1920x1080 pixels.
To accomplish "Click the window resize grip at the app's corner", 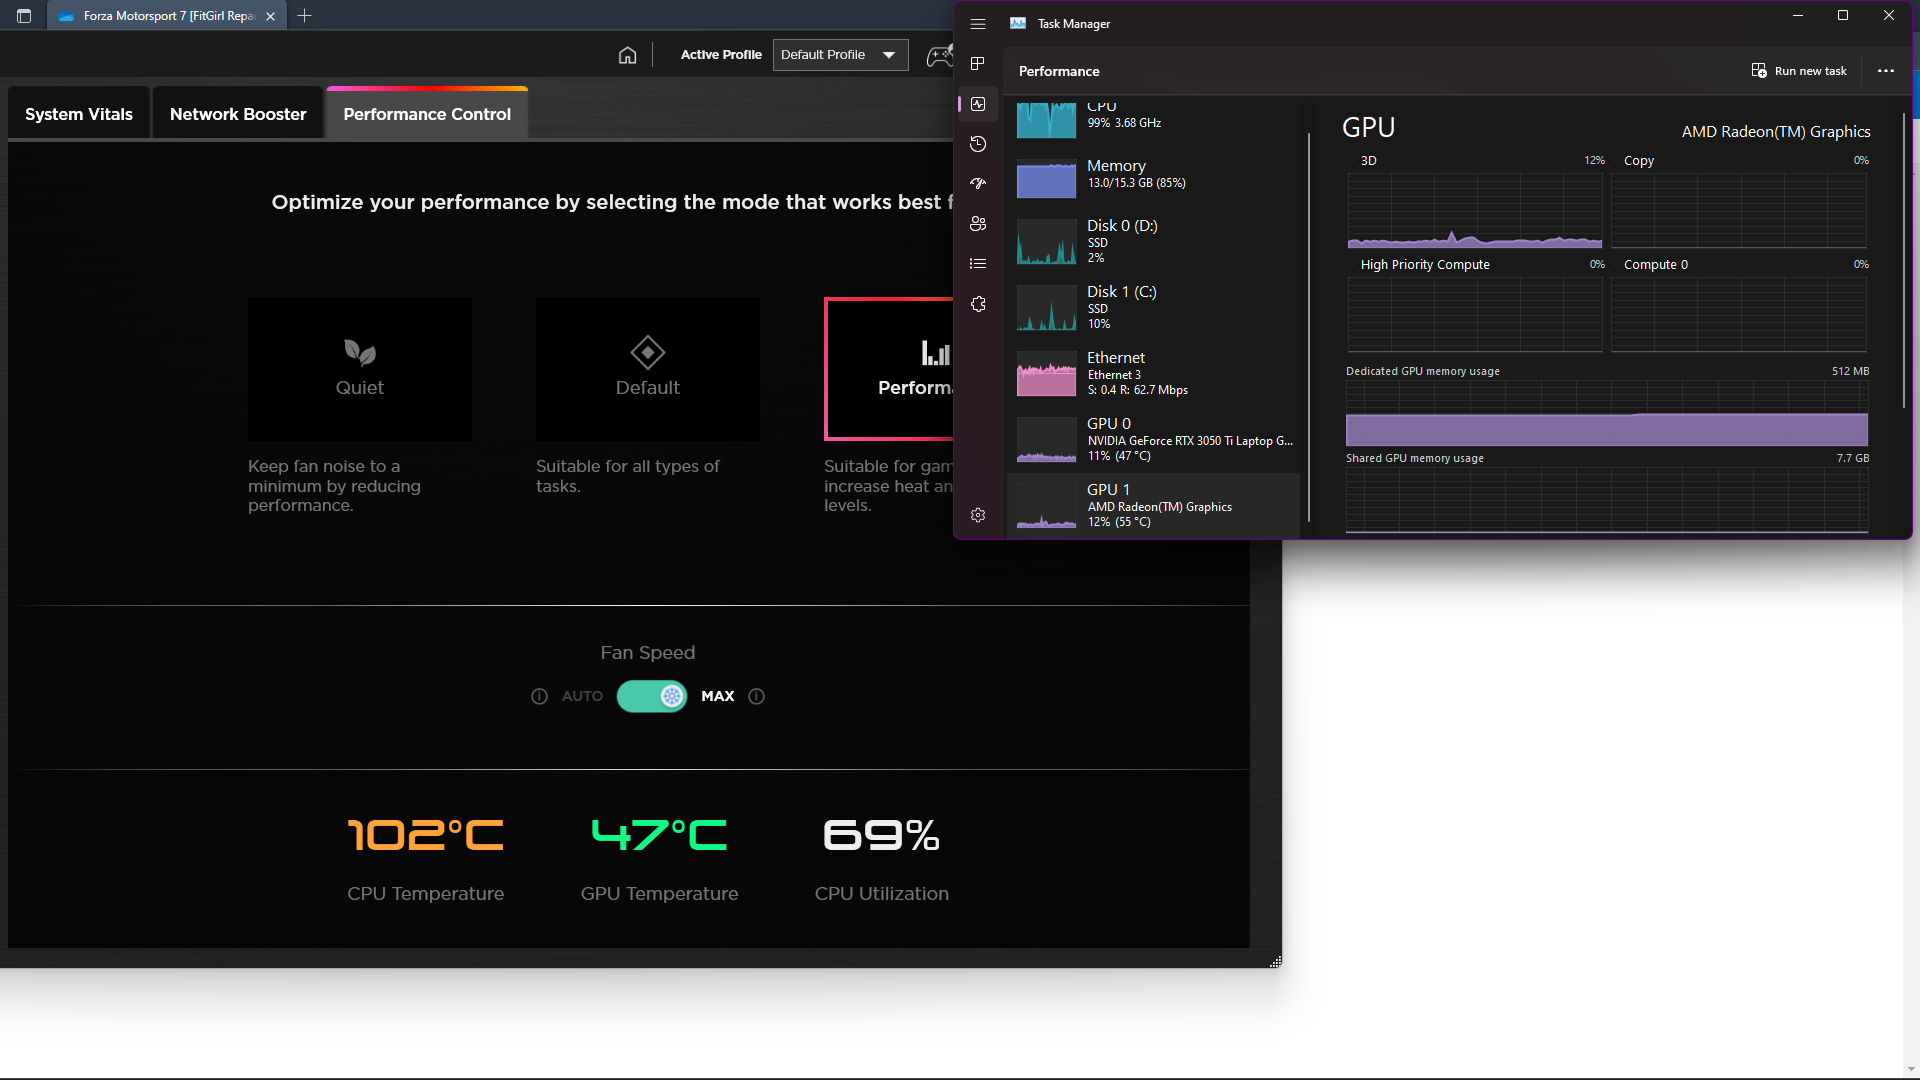I will coord(1275,962).
